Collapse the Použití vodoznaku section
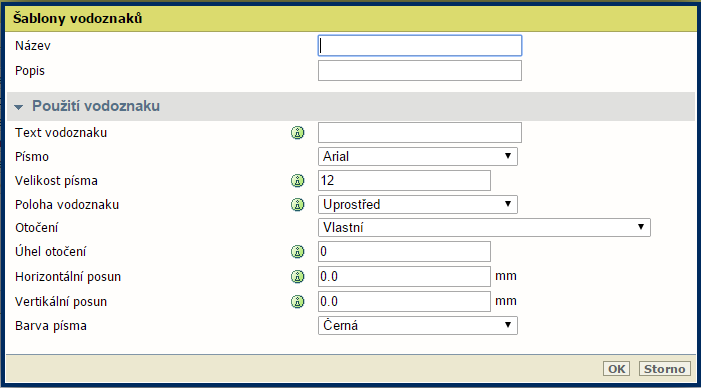 coord(19,107)
